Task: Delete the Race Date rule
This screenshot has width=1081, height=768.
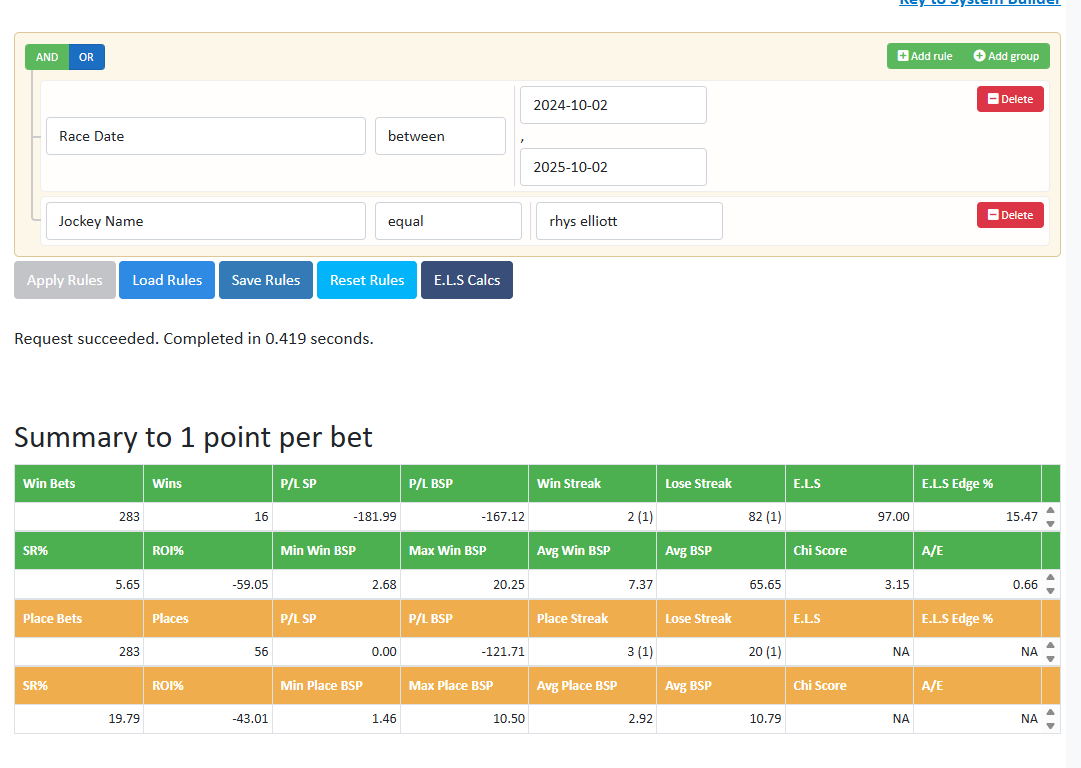Action: pos(1010,99)
